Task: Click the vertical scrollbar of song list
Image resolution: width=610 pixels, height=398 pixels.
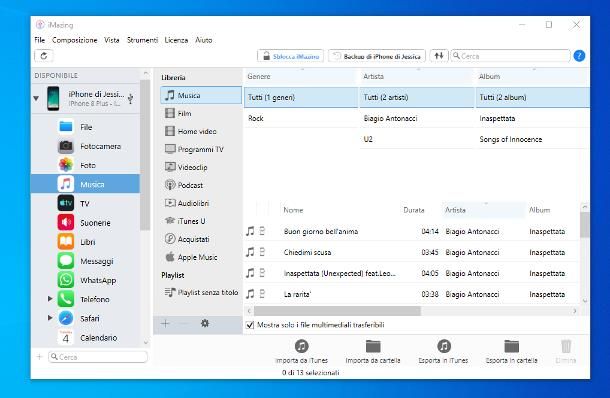Action: click(x=584, y=224)
